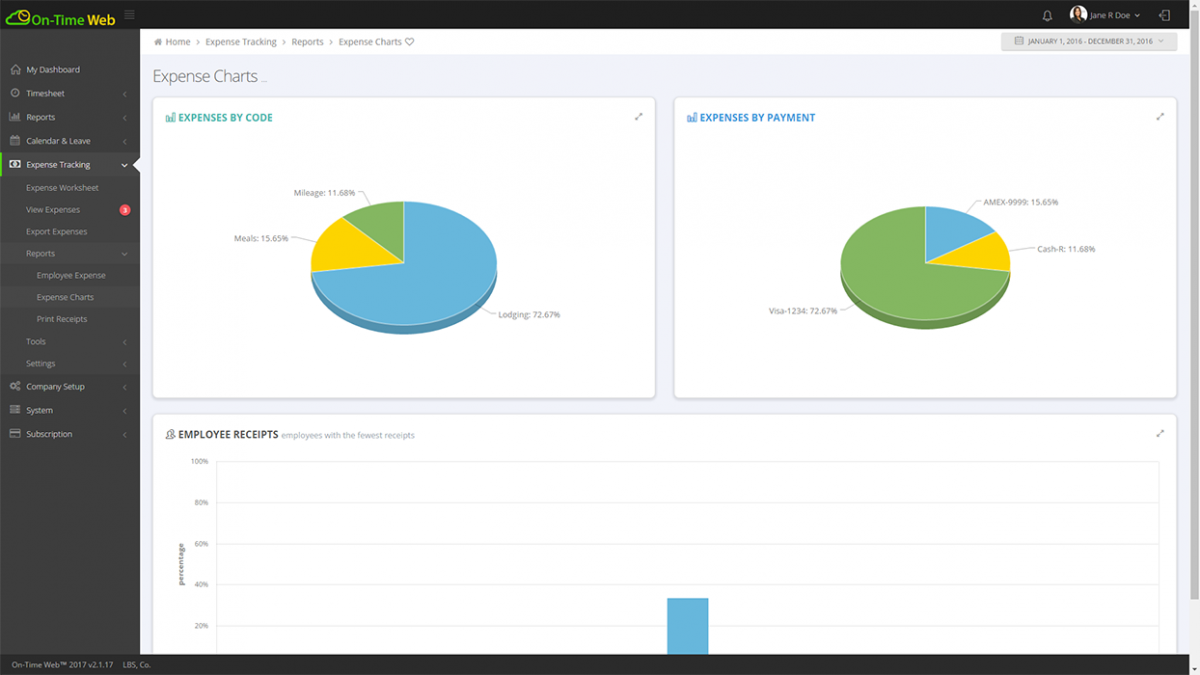
Task: Click the Home icon in the breadcrumb
Action: coord(159,42)
